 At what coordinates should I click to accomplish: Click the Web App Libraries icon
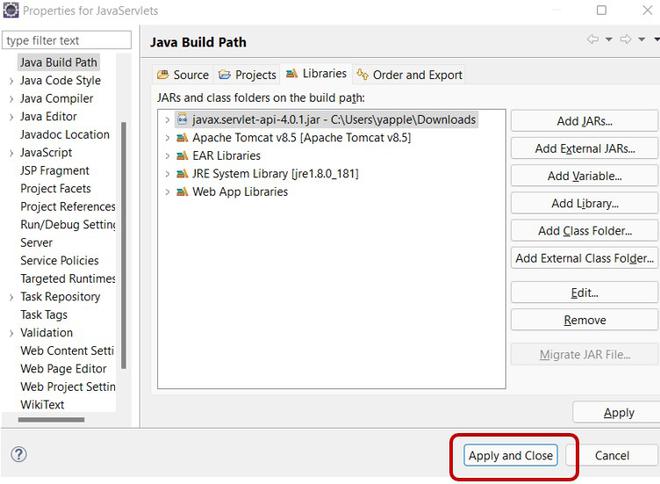click(x=183, y=191)
